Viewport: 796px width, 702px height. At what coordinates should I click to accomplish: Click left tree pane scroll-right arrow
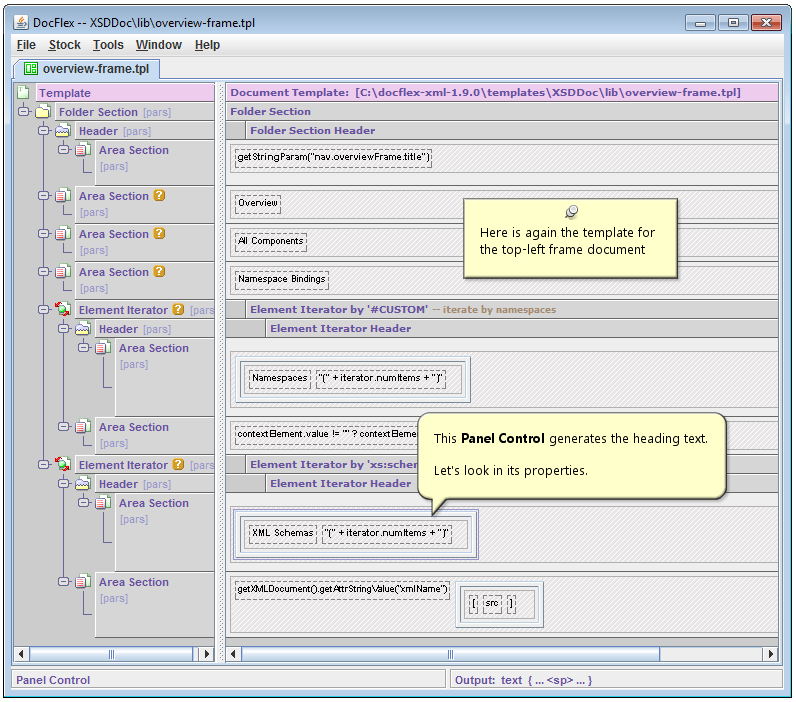click(207, 654)
